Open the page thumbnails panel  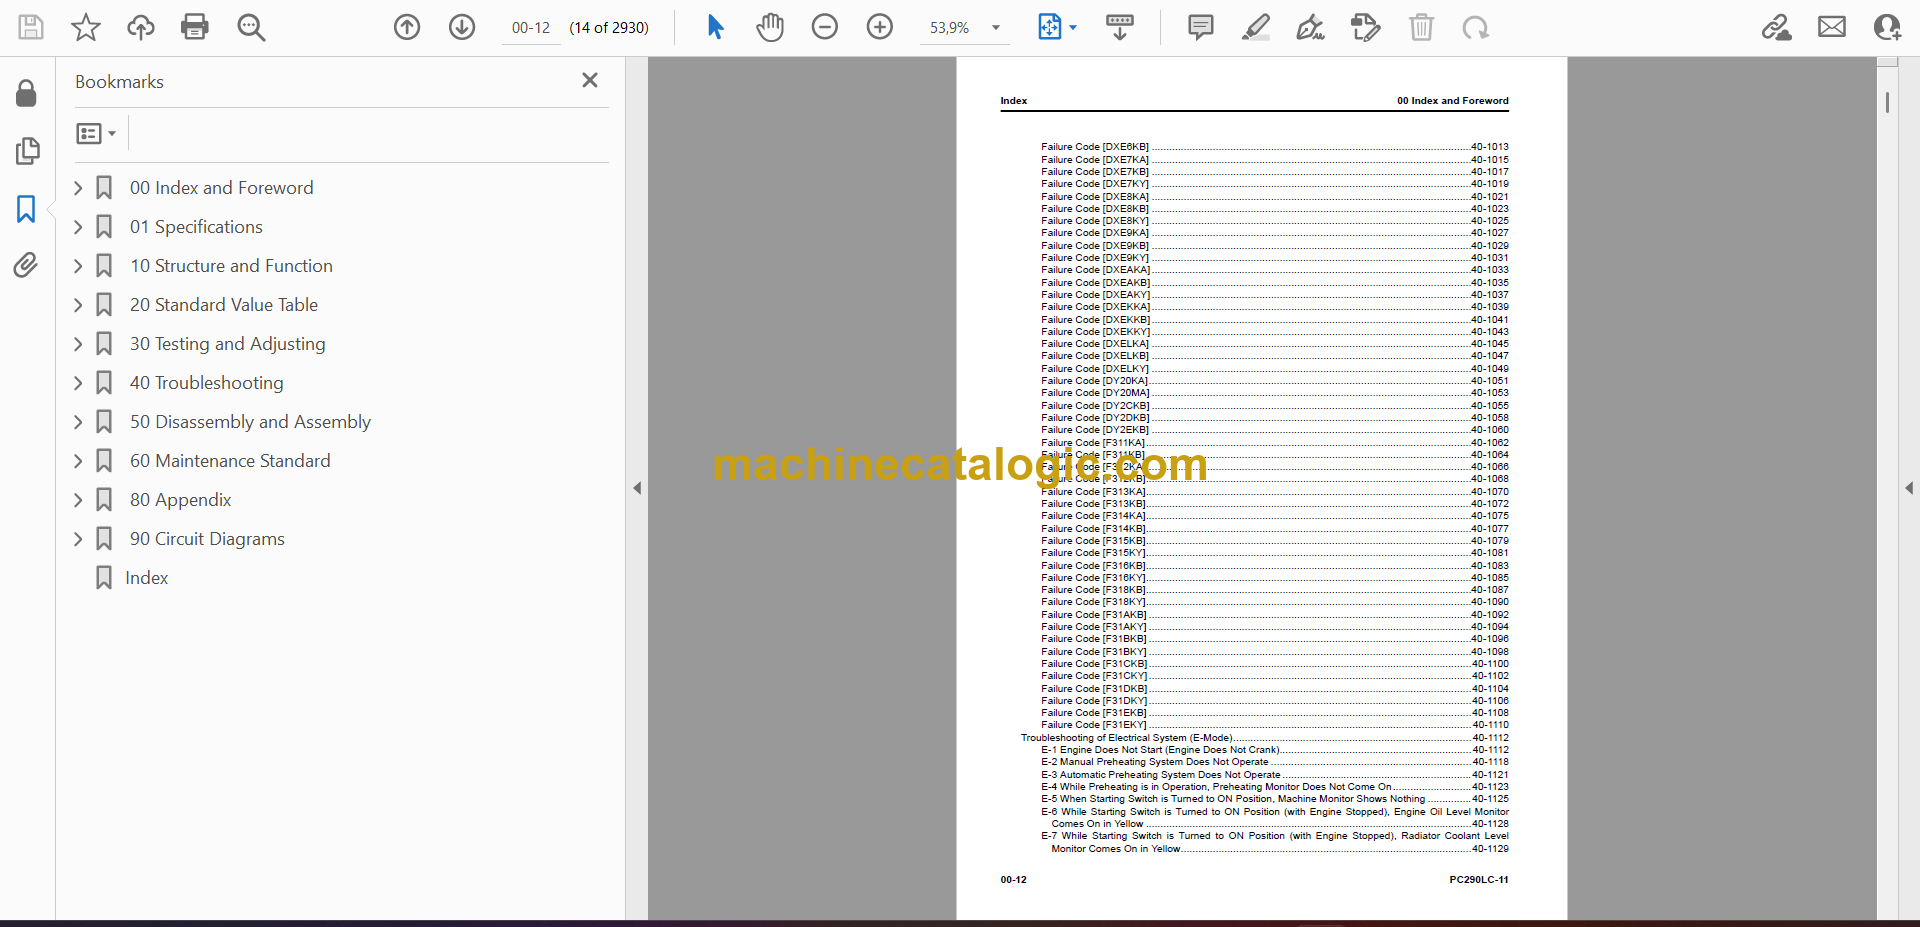[27, 151]
